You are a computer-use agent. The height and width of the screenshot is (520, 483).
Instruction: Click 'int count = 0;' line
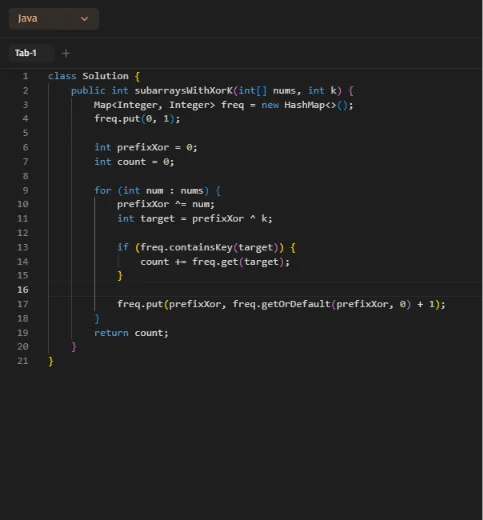(134, 162)
